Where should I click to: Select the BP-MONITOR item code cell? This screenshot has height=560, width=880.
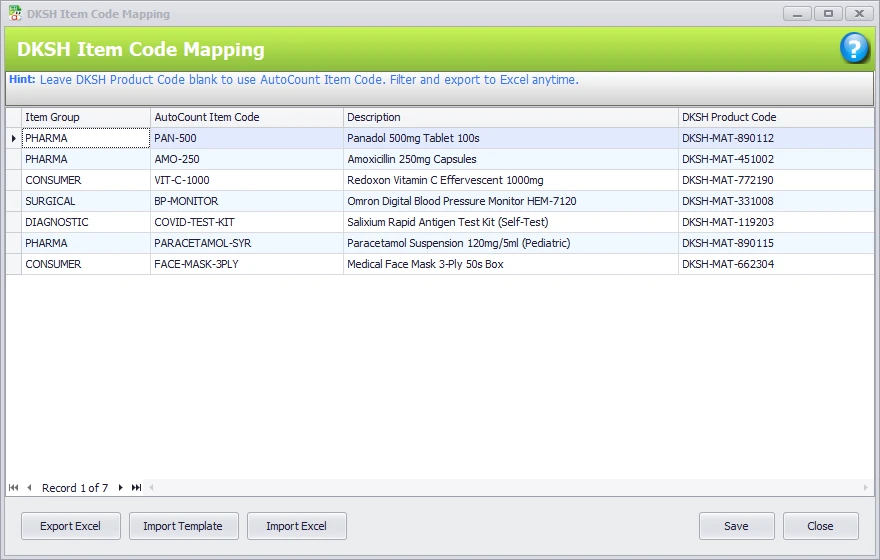[x=247, y=201]
